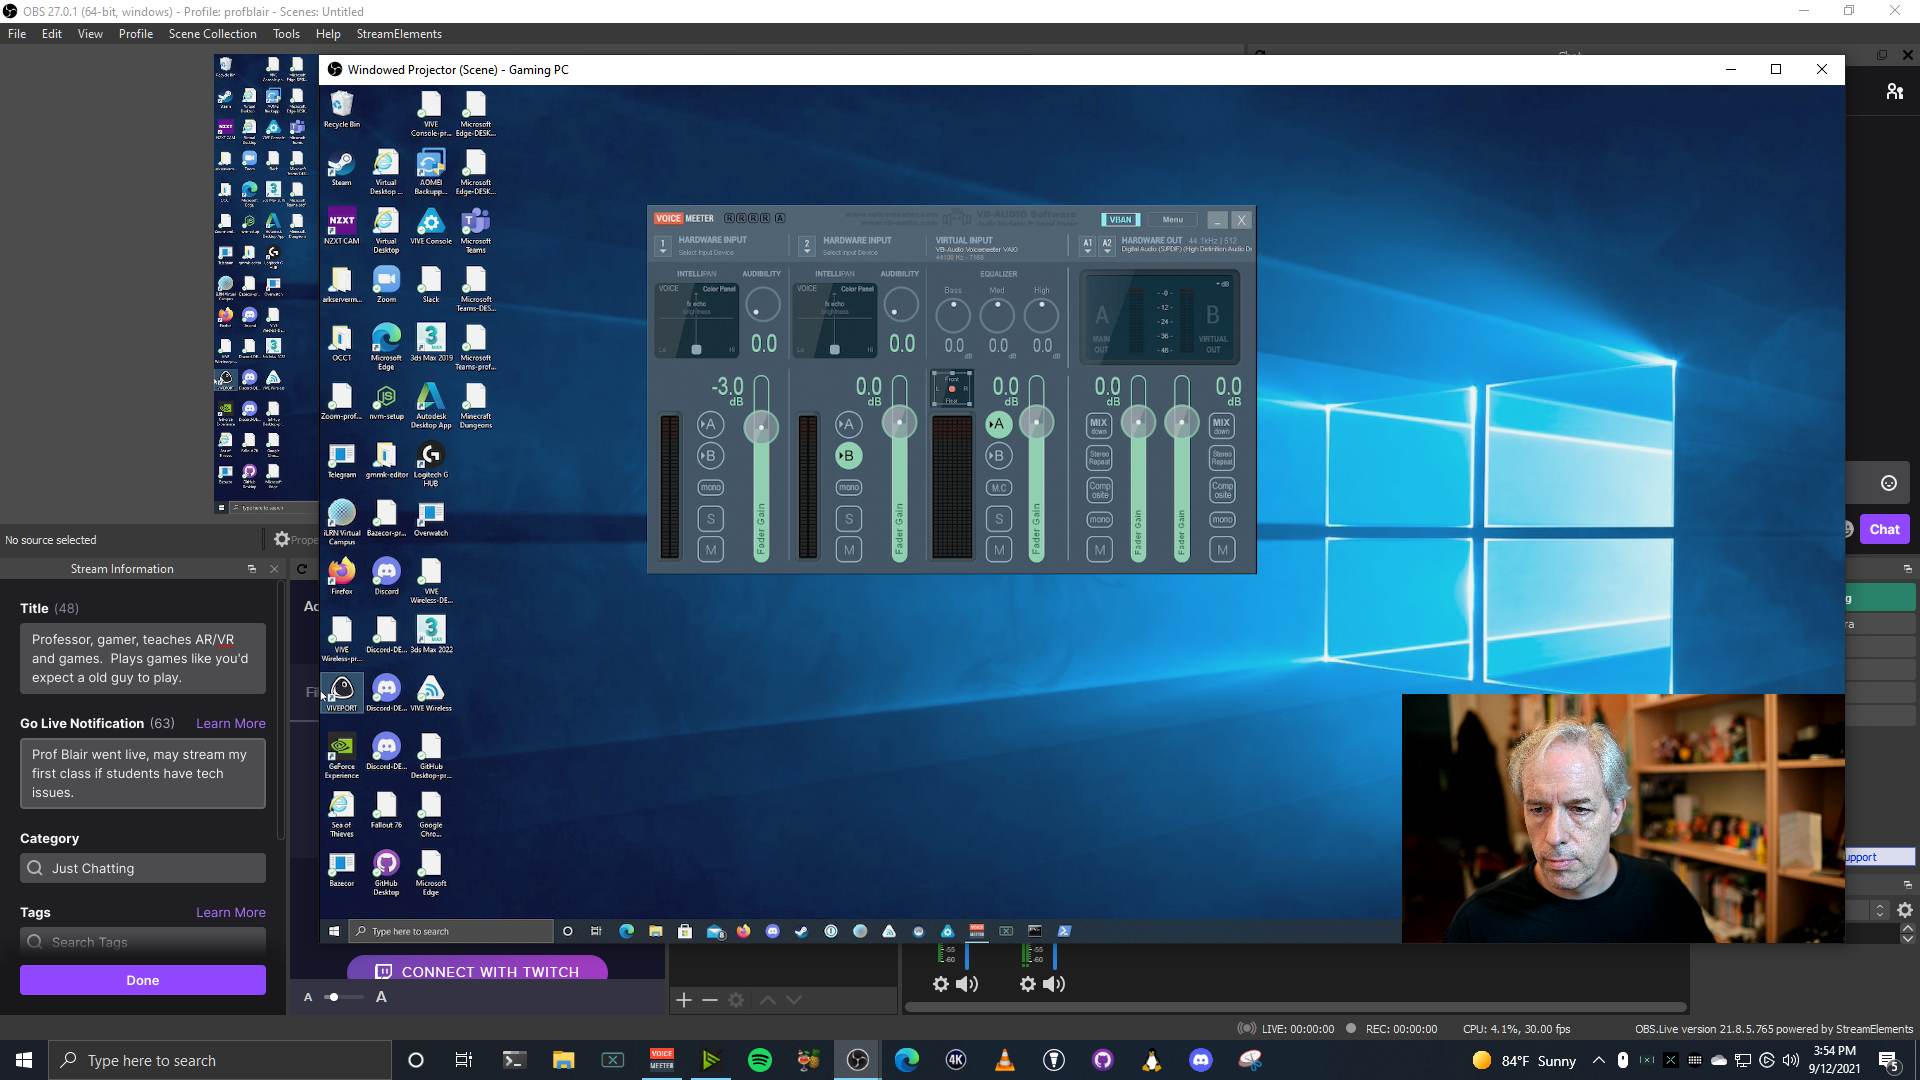Viewport: 1920px width, 1080px height.
Task: Refresh the StreamElements panel
Action: pos(301,569)
